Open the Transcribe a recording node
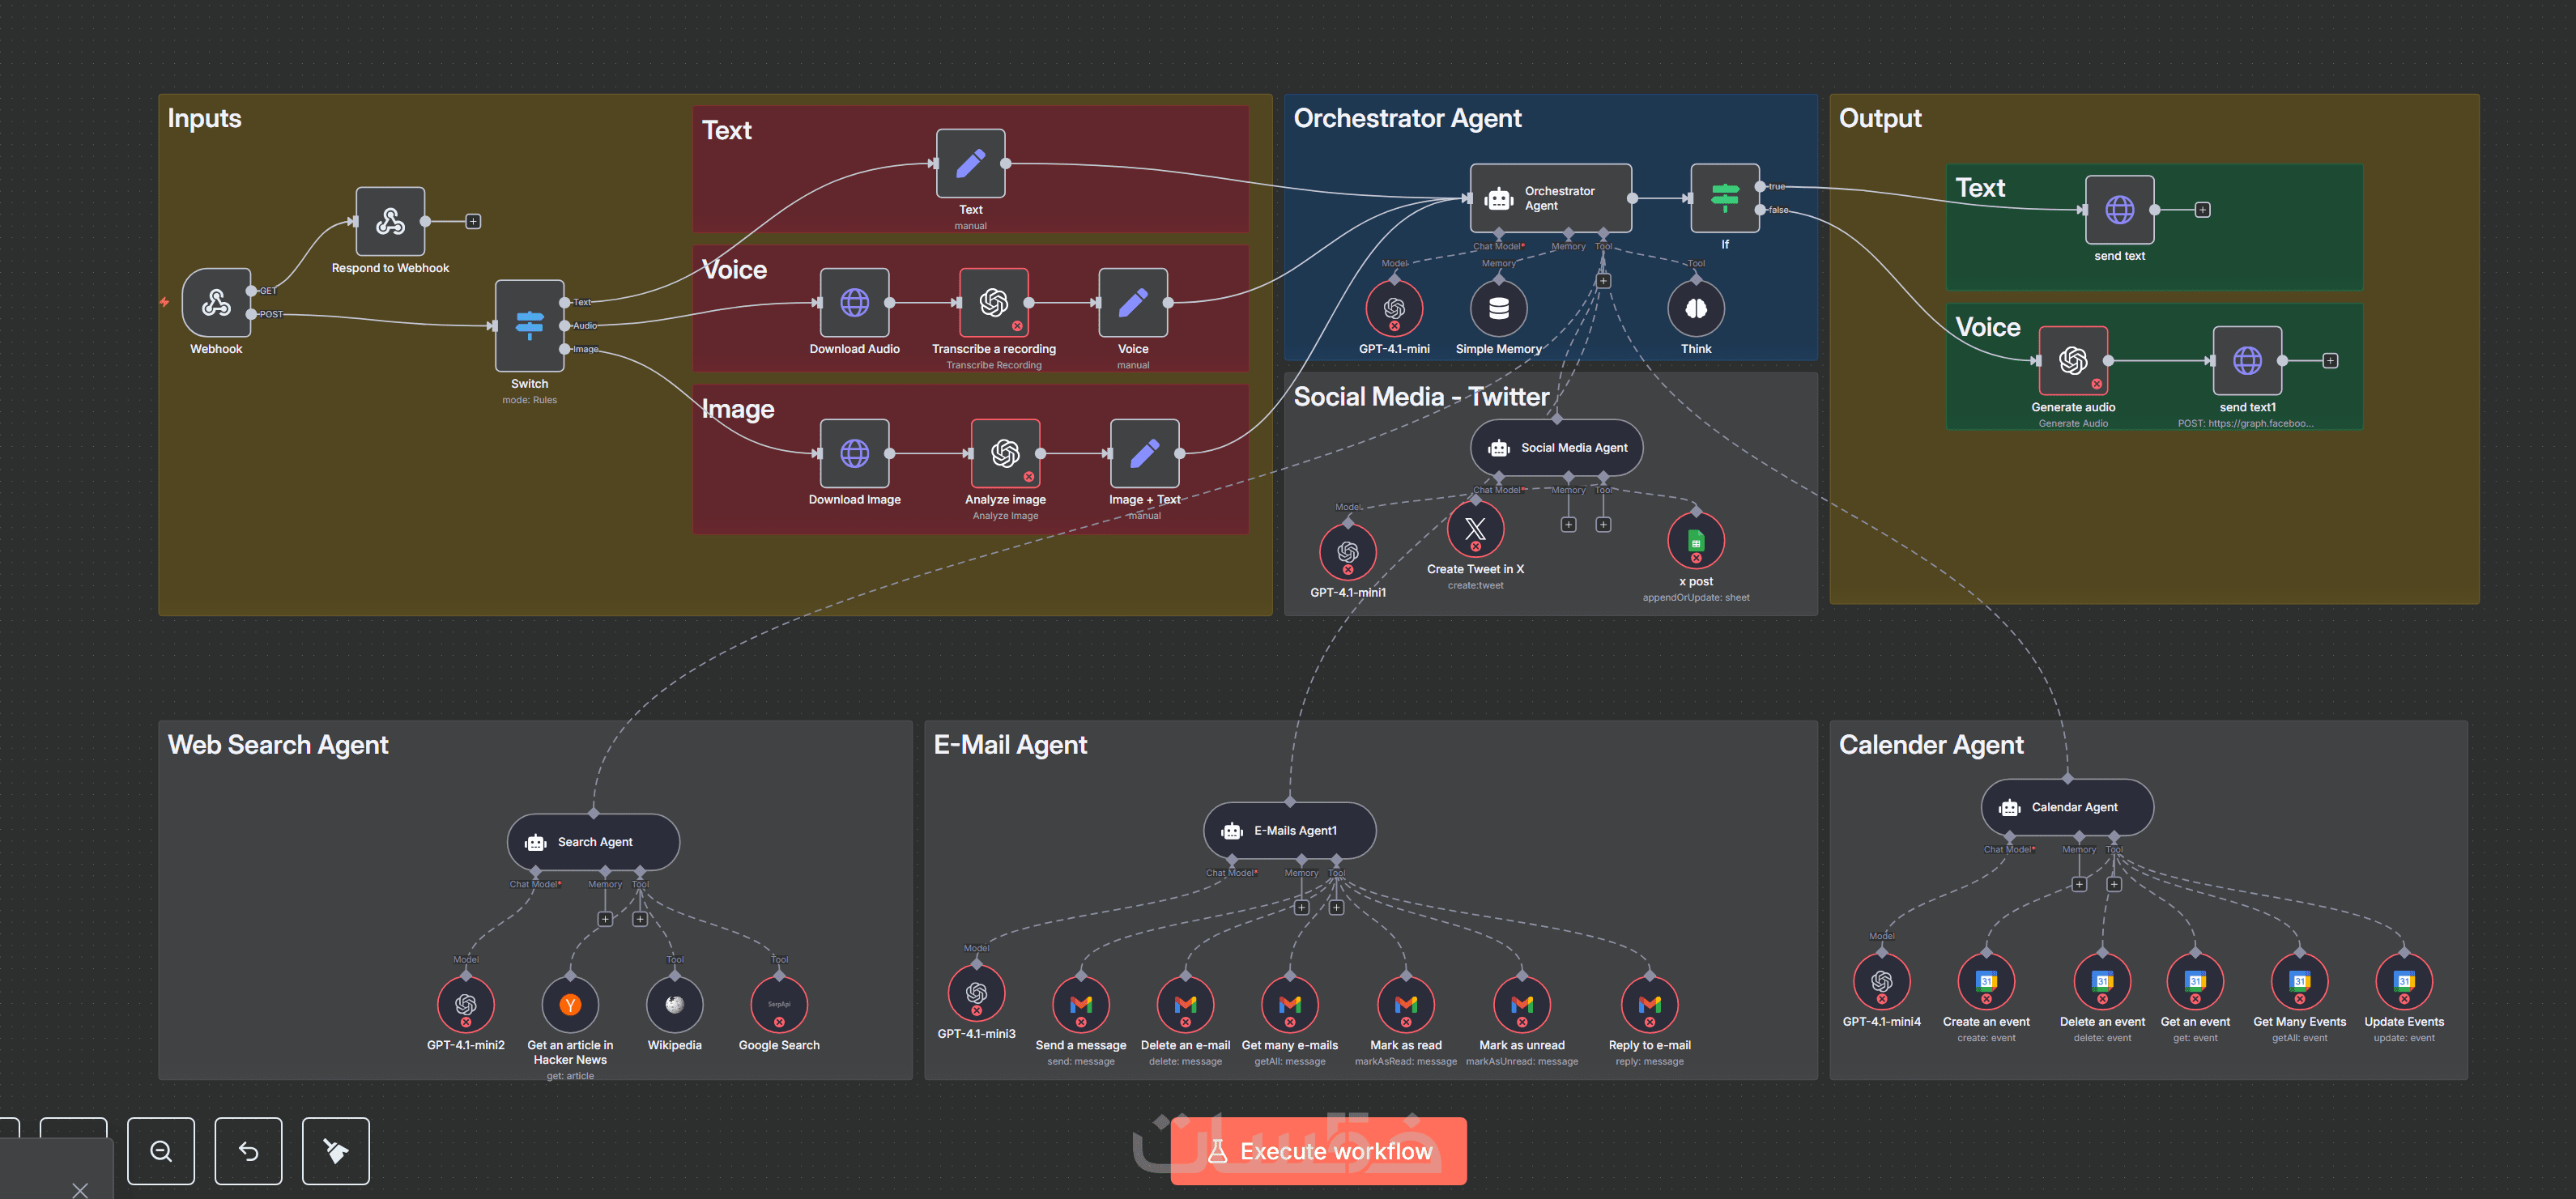This screenshot has height=1199, width=2576. (993, 302)
